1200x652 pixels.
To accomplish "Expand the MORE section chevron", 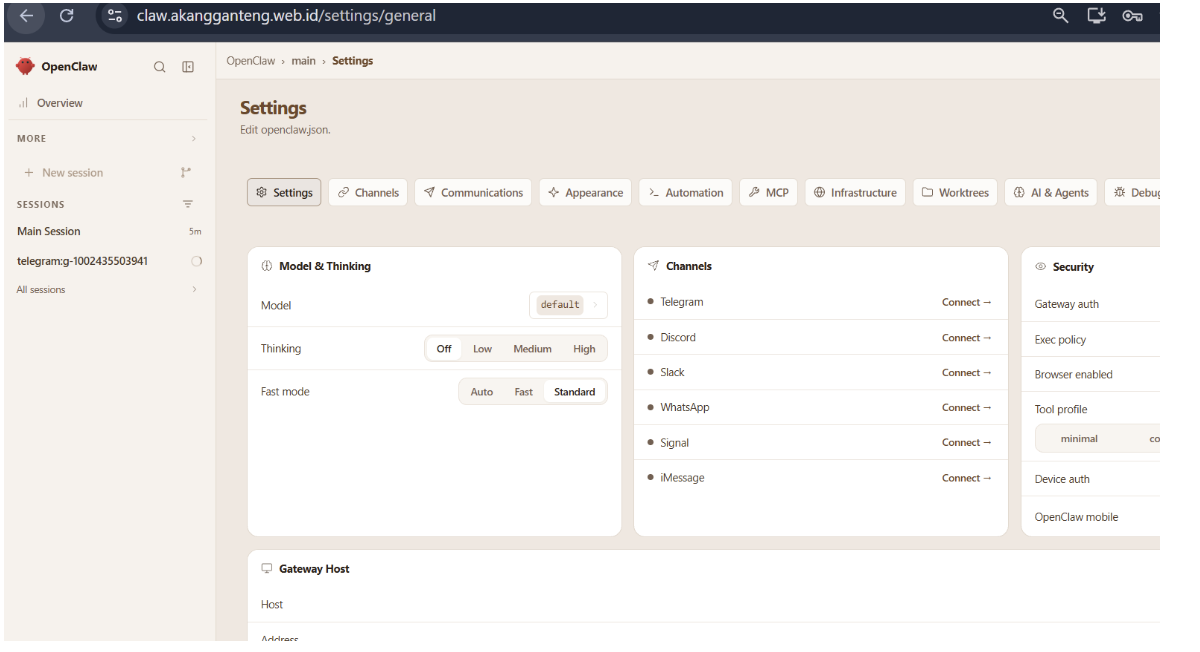I will pos(194,139).
